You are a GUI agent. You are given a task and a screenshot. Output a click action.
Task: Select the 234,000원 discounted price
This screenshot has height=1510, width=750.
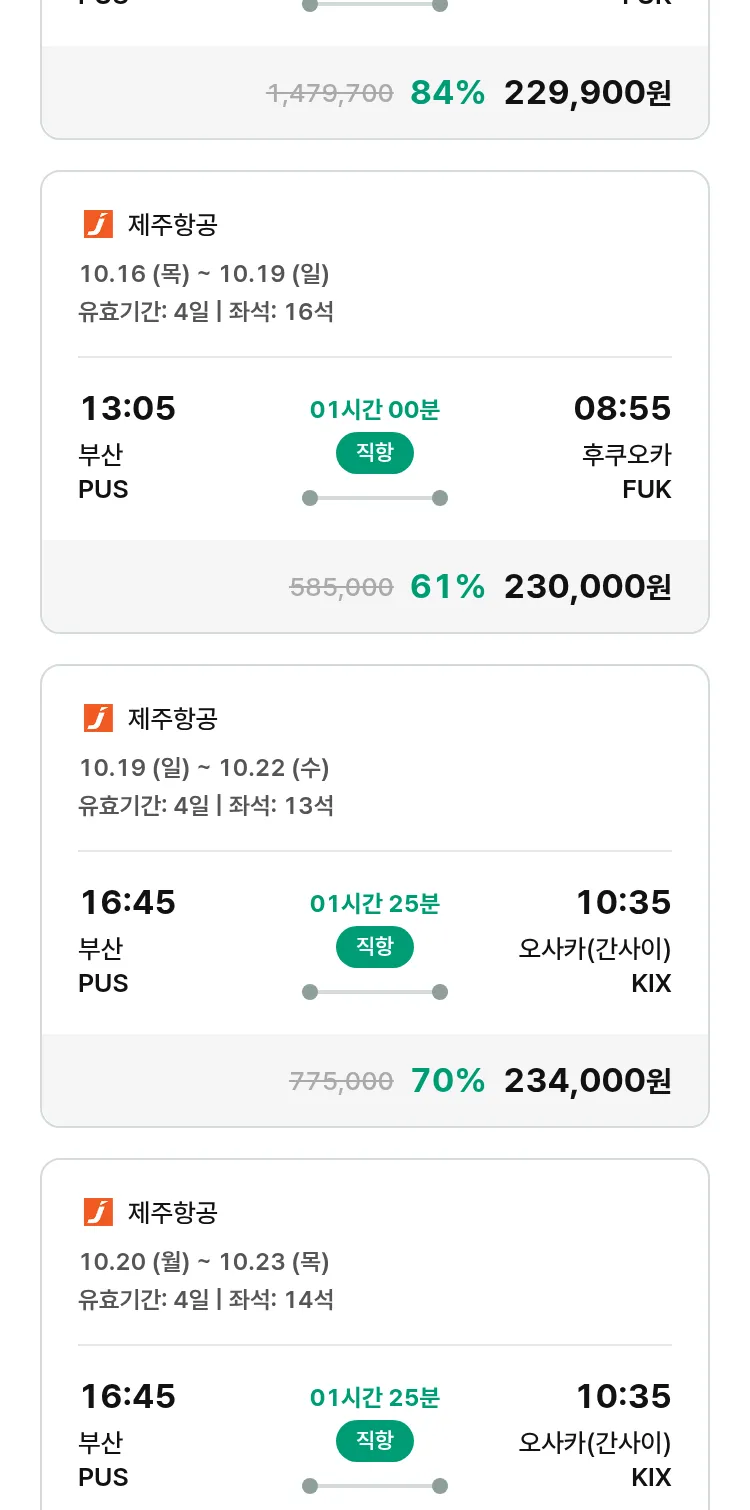(587, 1081)
